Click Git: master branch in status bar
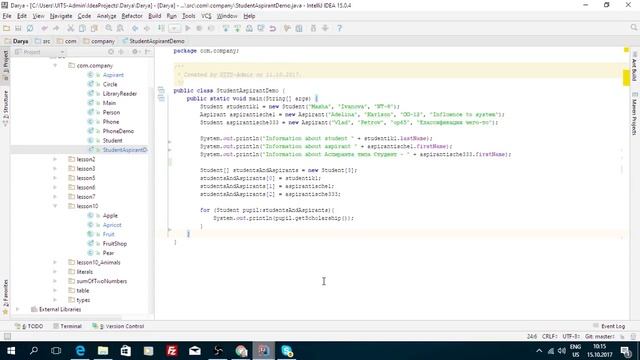640x360 pixels. point(599,336)
